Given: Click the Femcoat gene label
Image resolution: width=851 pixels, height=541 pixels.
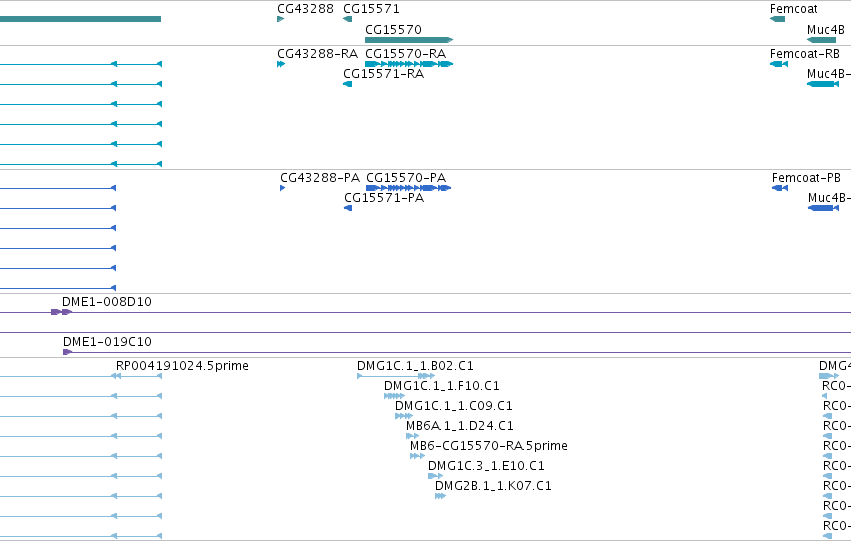Looking at the screenshot, I should click(793, 9).
